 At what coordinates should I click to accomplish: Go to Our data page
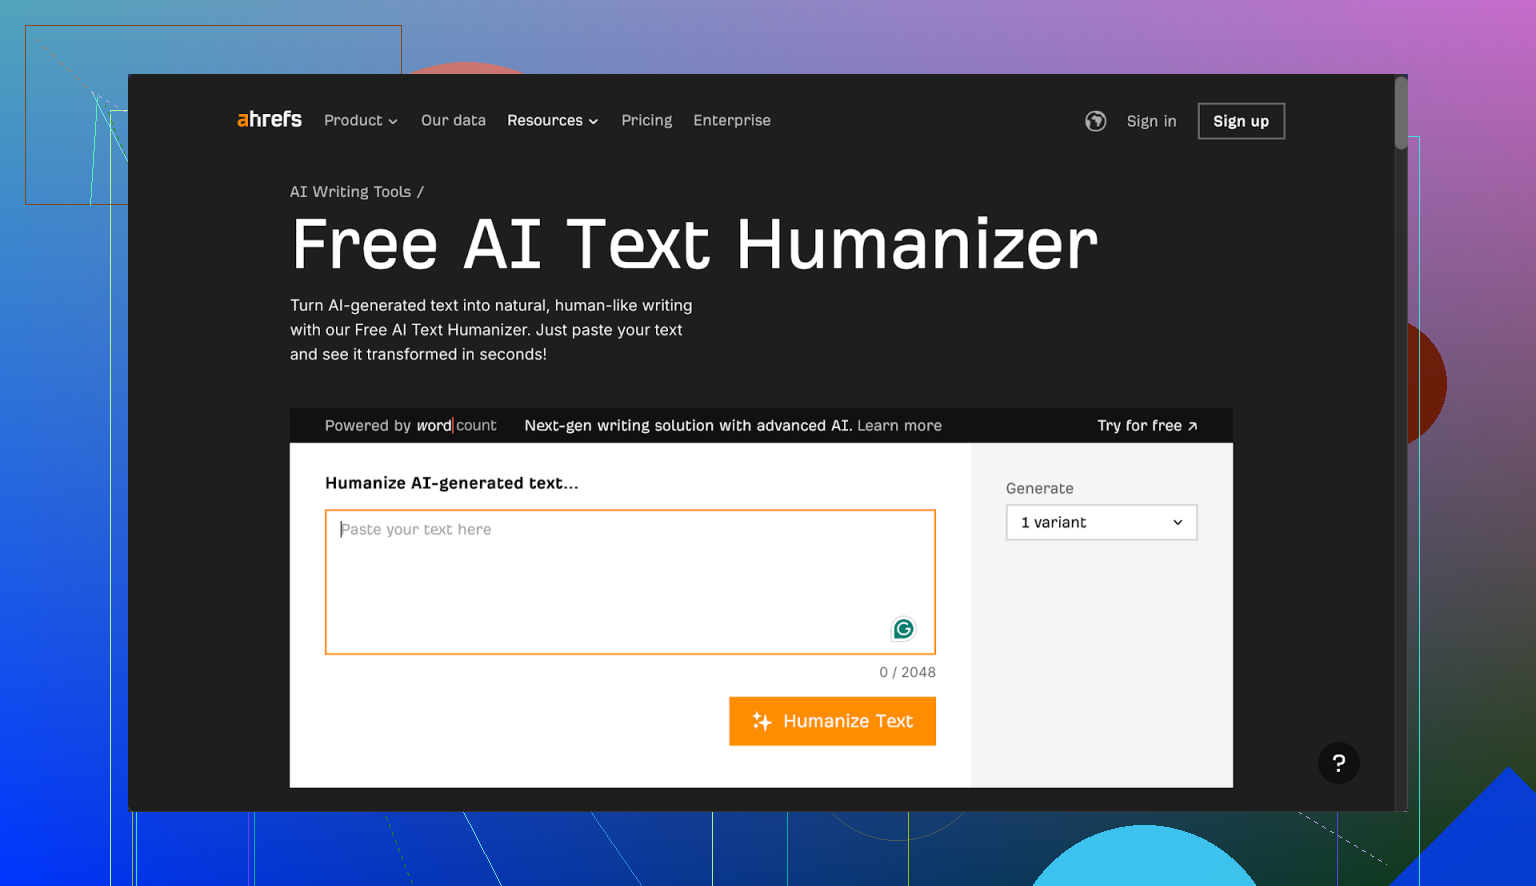click(453, 121)
